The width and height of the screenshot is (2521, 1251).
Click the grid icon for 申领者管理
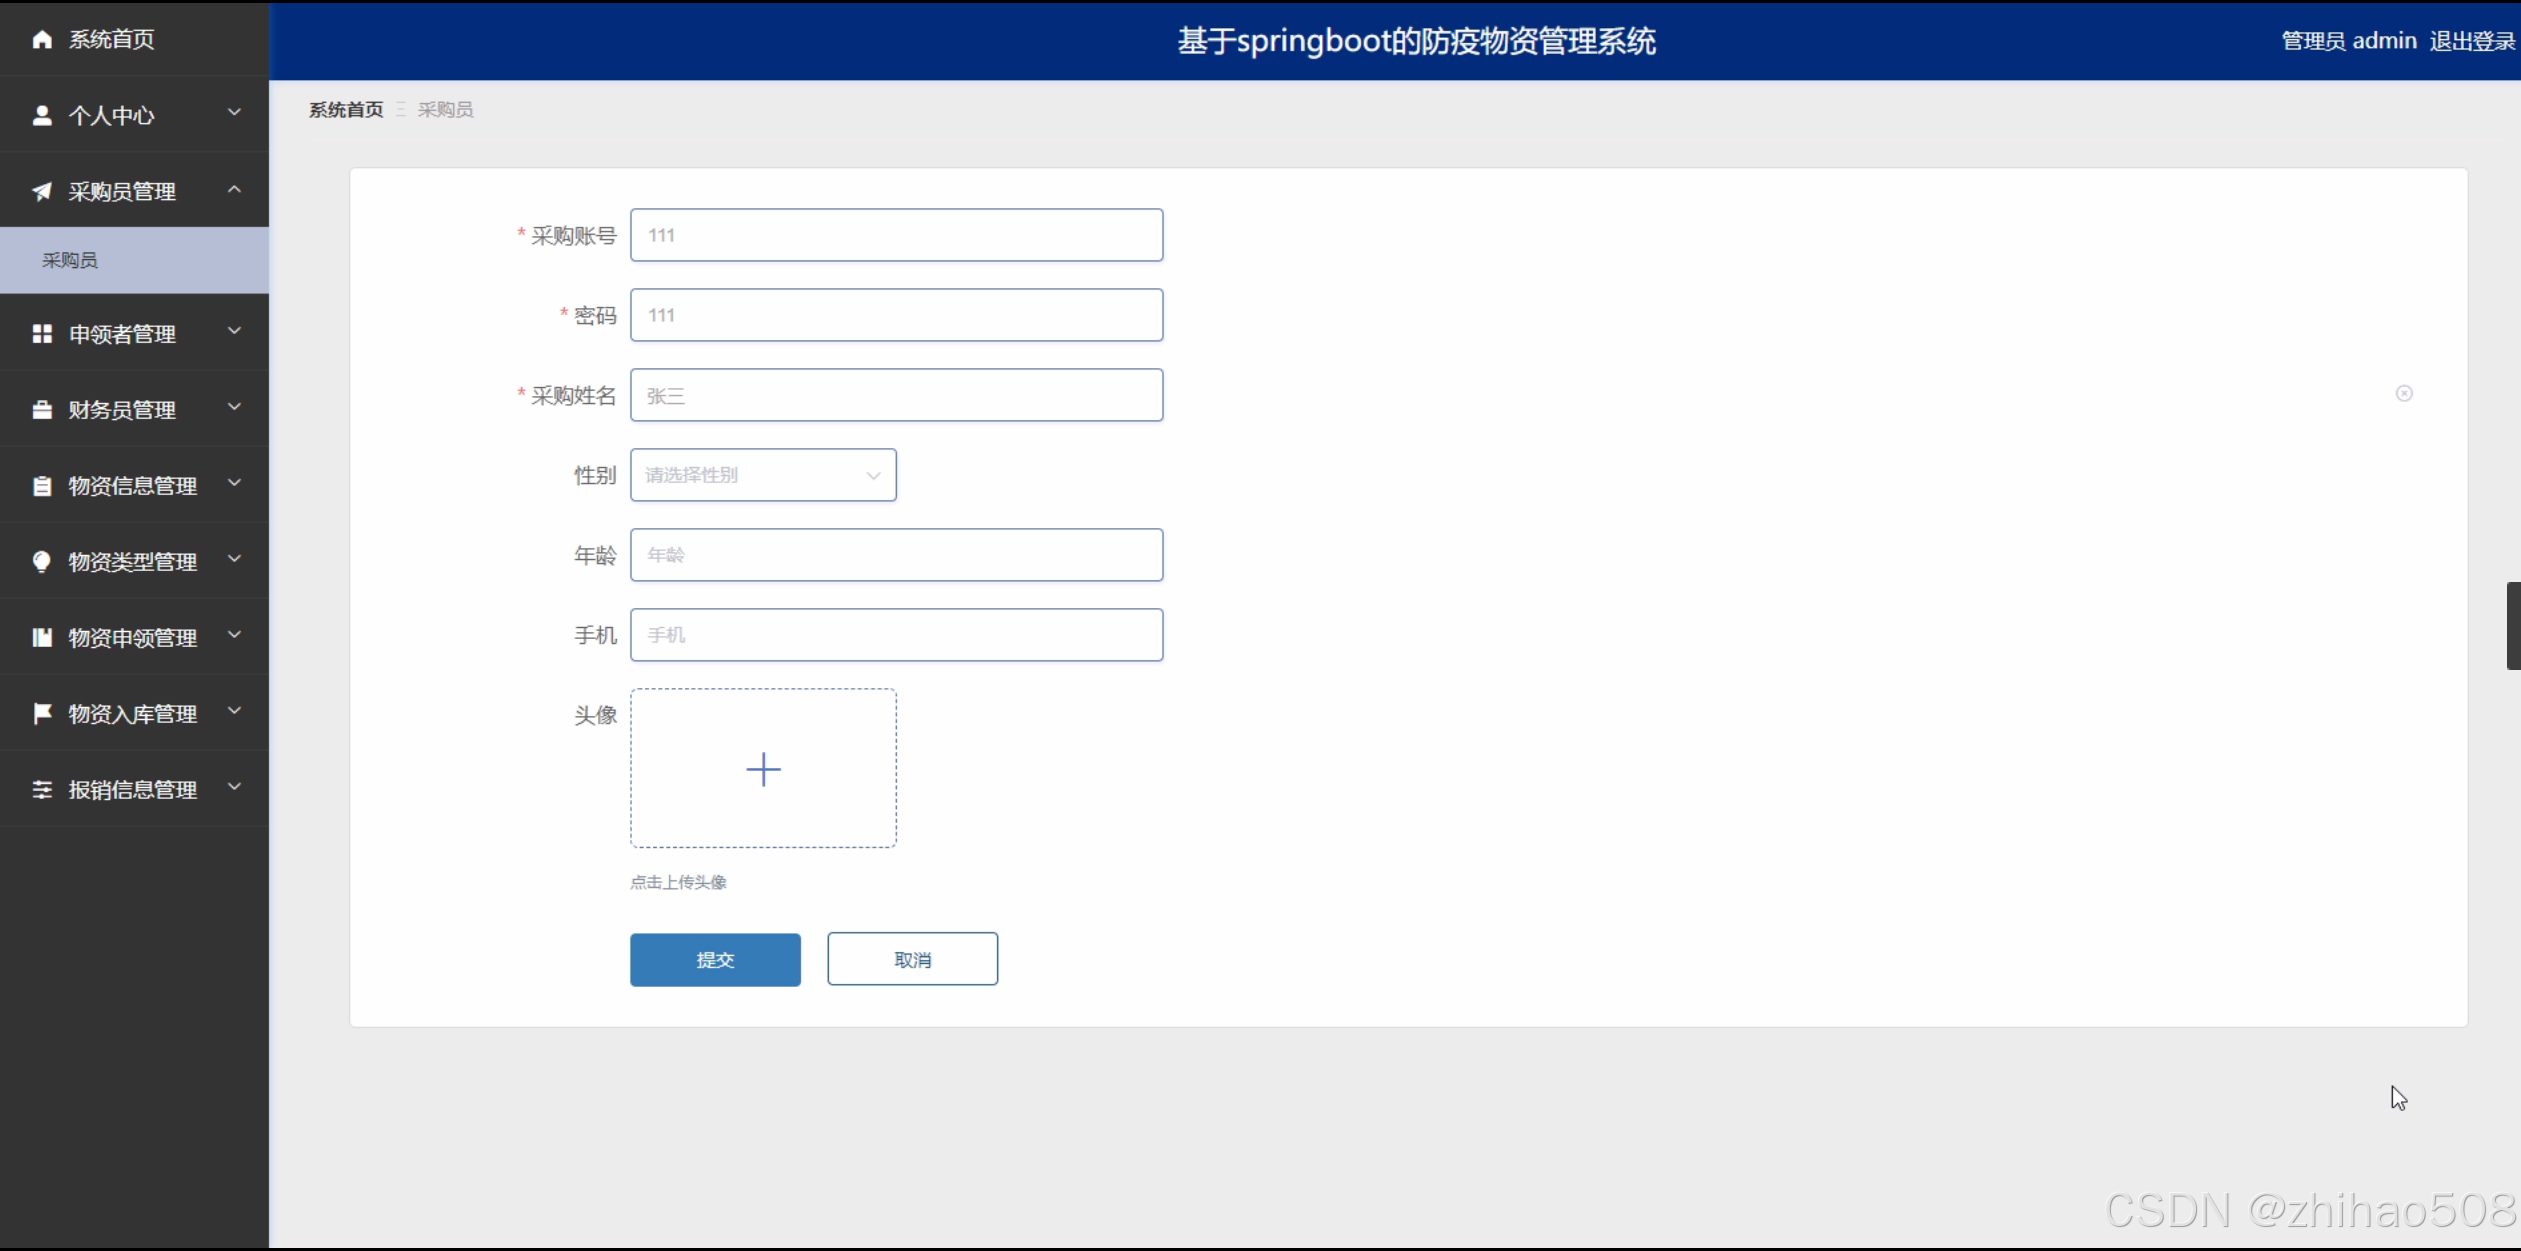pyautogui.click(x=42, y=334)
